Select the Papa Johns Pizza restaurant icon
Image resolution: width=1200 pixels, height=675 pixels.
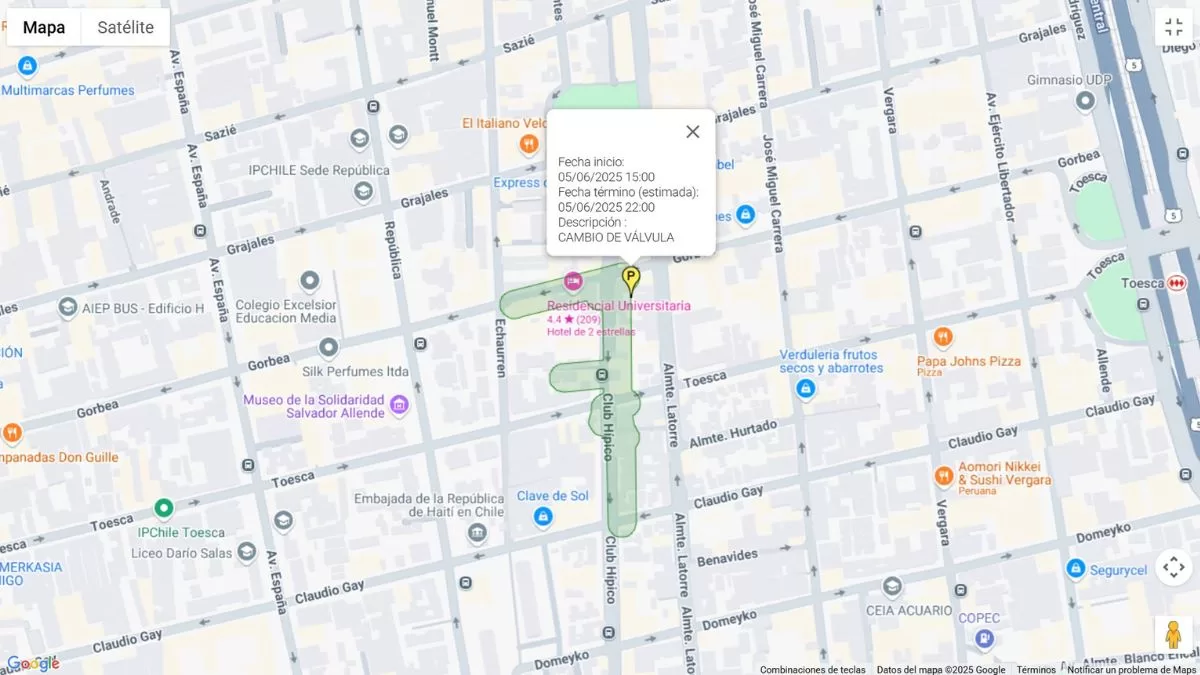[x=942, y=337]
